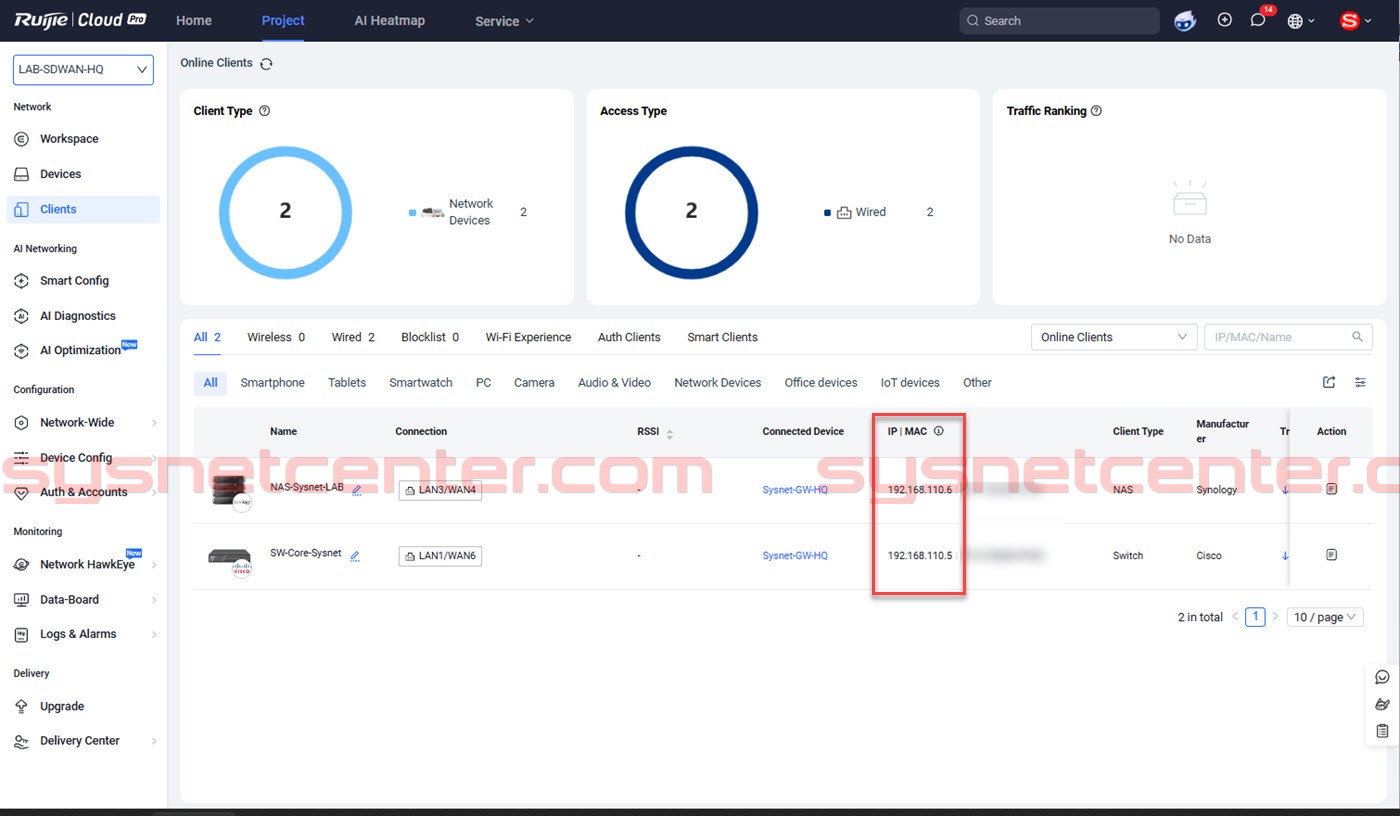The image size is (1400, 816).
Task: Click the LAN1/WAN6 connection badge
Action: (440, 556)
